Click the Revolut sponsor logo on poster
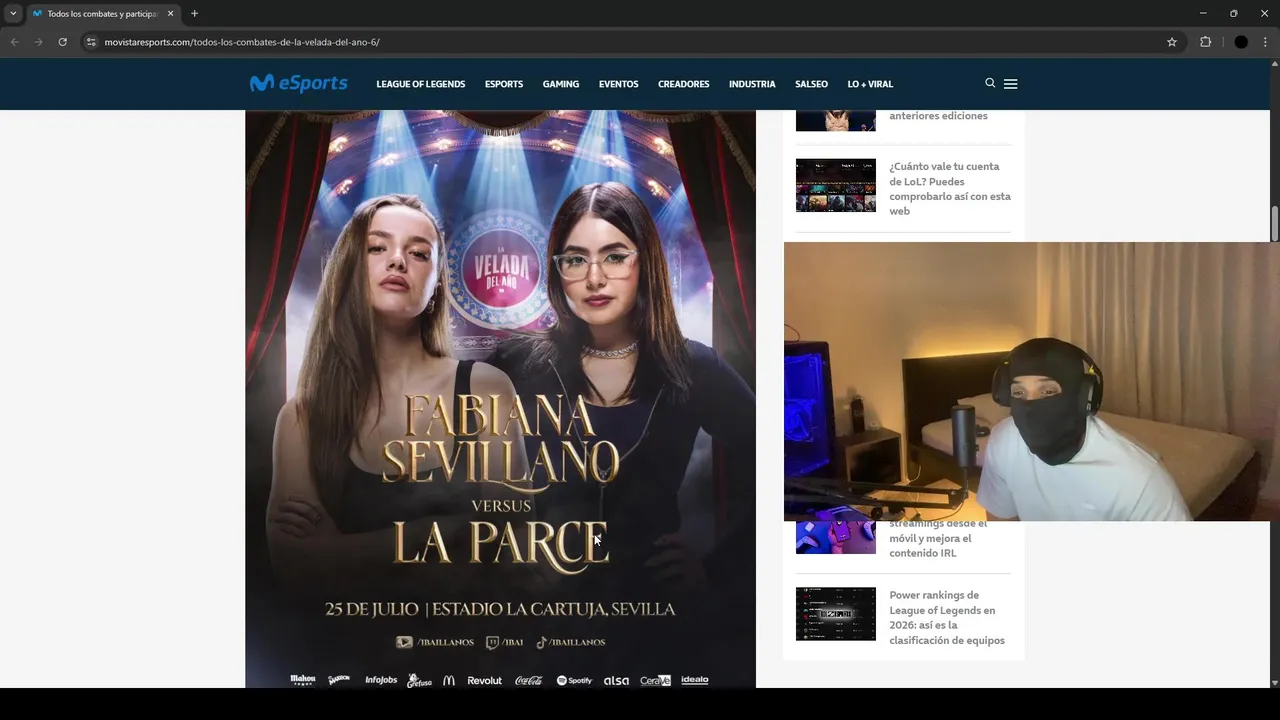Screen dimensions: 1280x720 (484, 680)
